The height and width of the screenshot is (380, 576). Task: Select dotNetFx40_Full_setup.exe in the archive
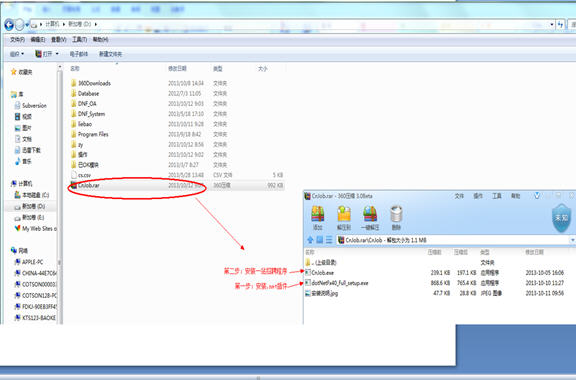click(336, 283)
